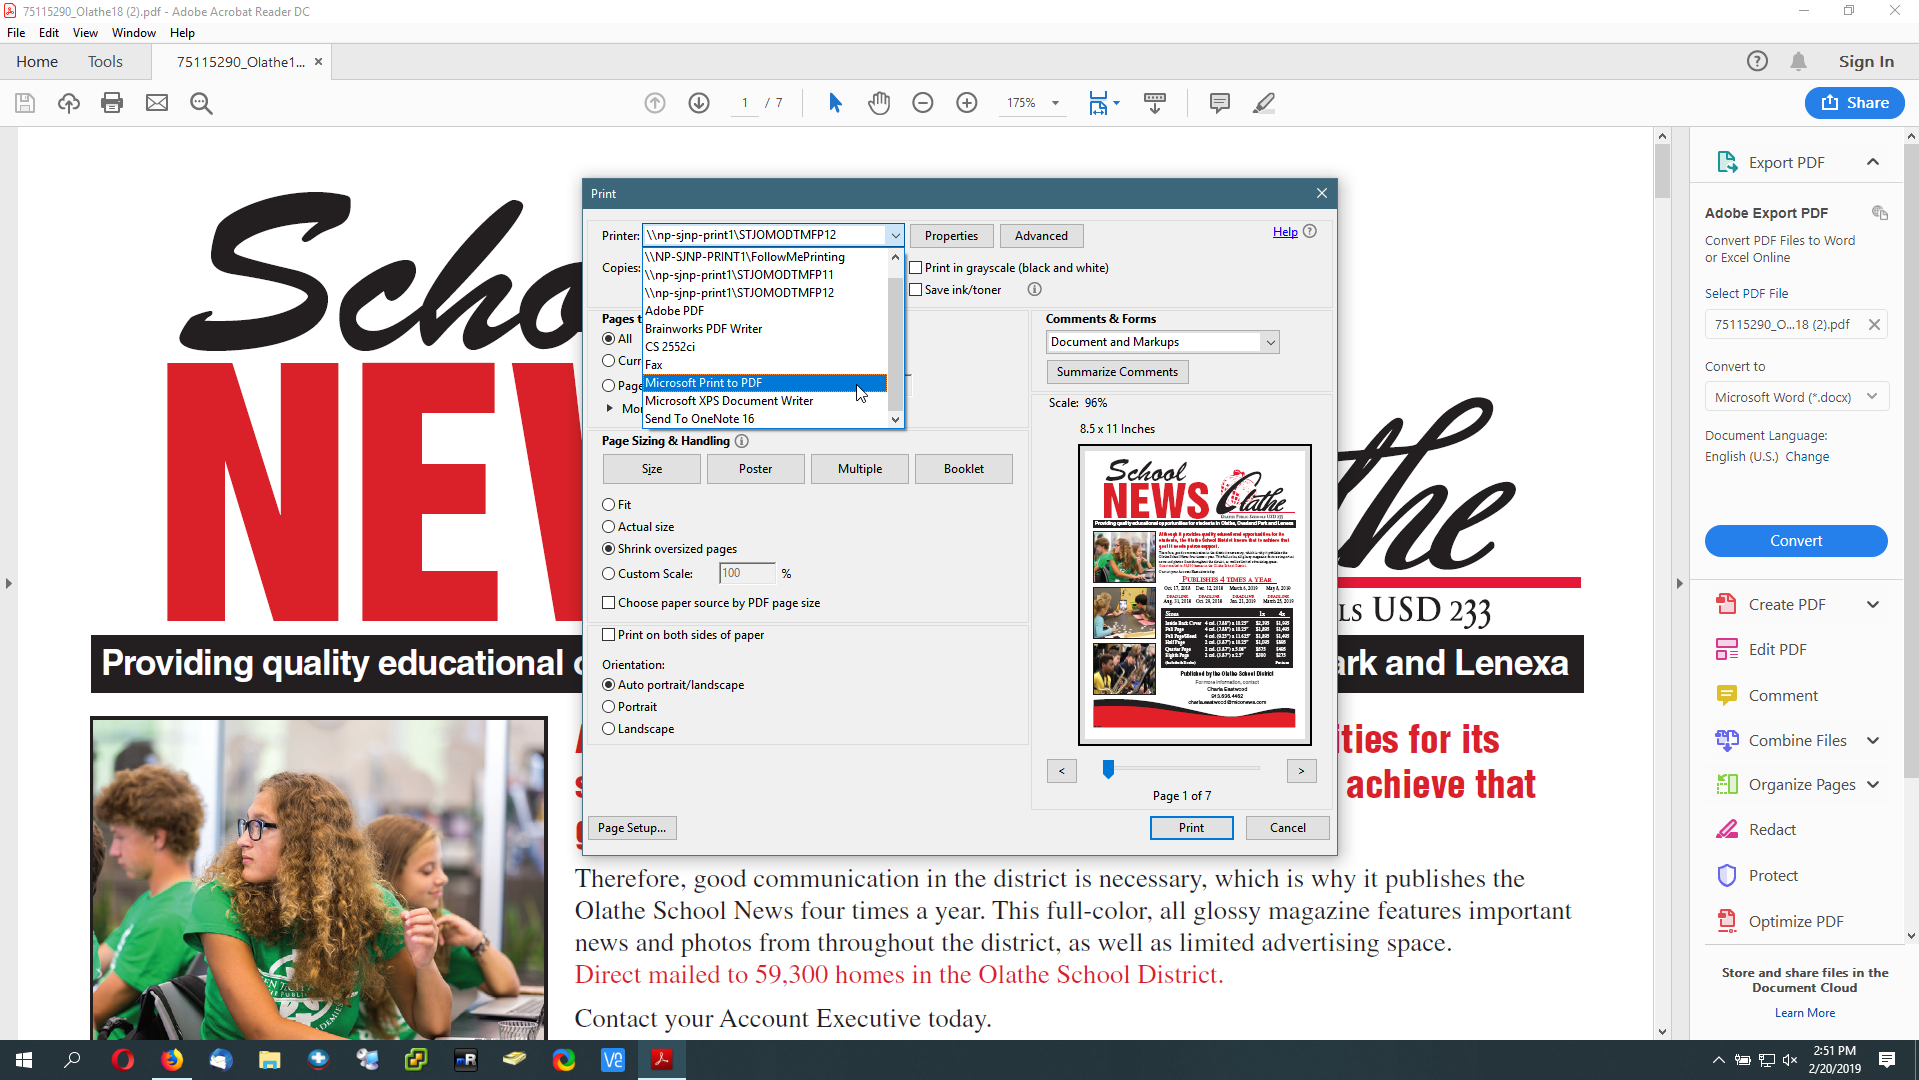Select the hand pan tool
1919x1080 pixels.
click(879, 103)
